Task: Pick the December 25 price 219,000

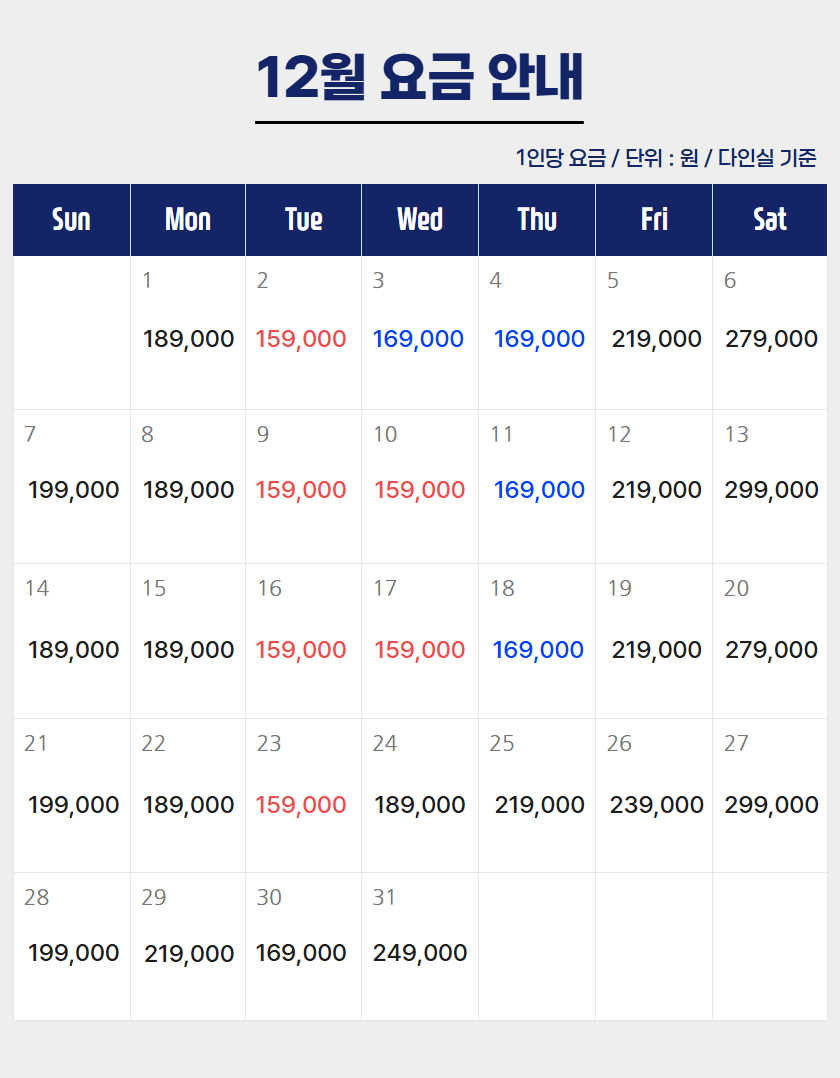Action: 539,805
